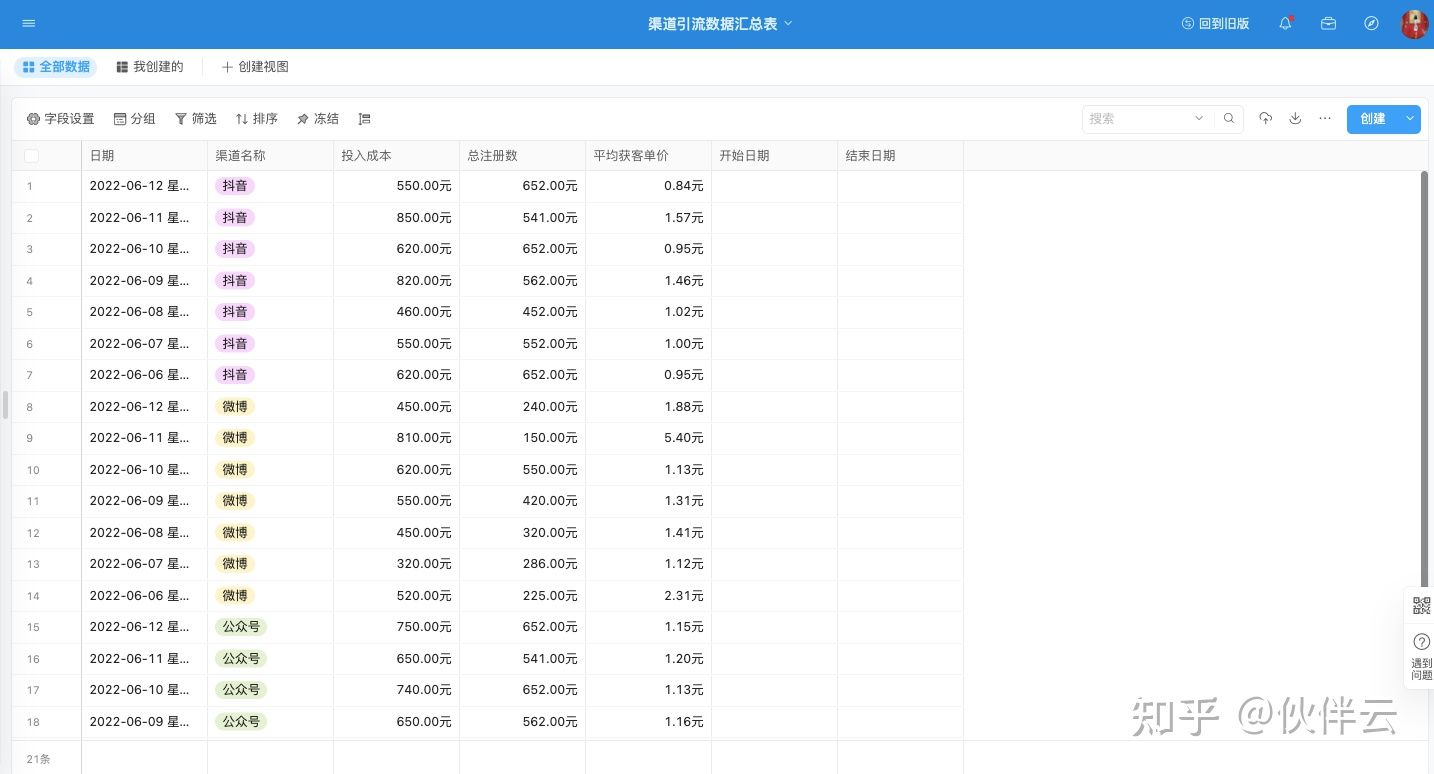The width and height of the screenshot is (1434, 774).
Task: Click the row height icon next to 冻结
Action: [365, 119]
